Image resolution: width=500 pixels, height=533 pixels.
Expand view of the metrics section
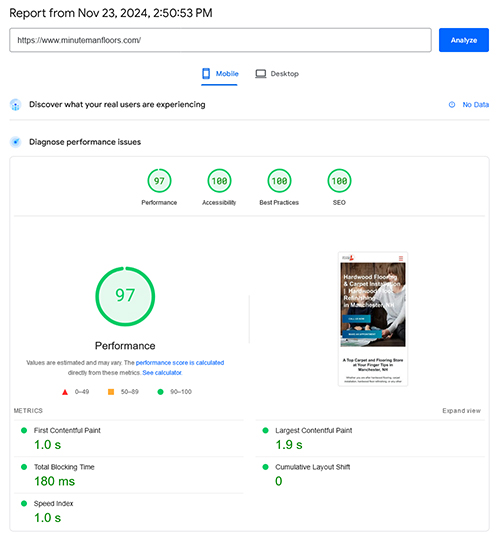(x=461, y=411)
